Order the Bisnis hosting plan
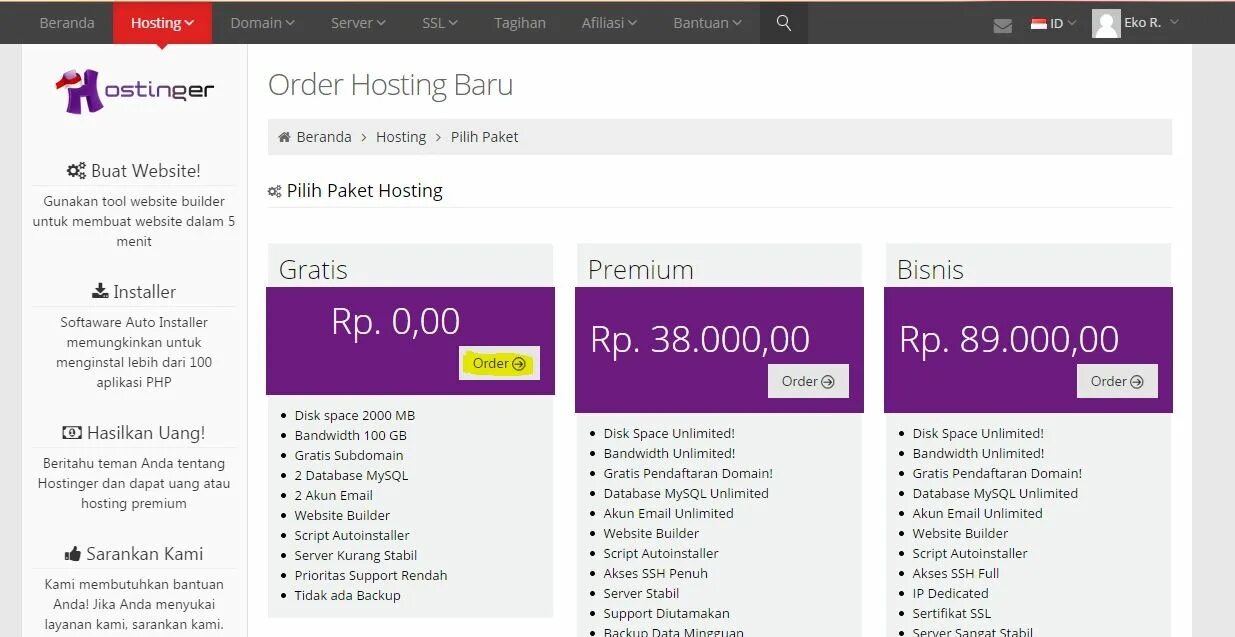 (x=1117, y=381)
